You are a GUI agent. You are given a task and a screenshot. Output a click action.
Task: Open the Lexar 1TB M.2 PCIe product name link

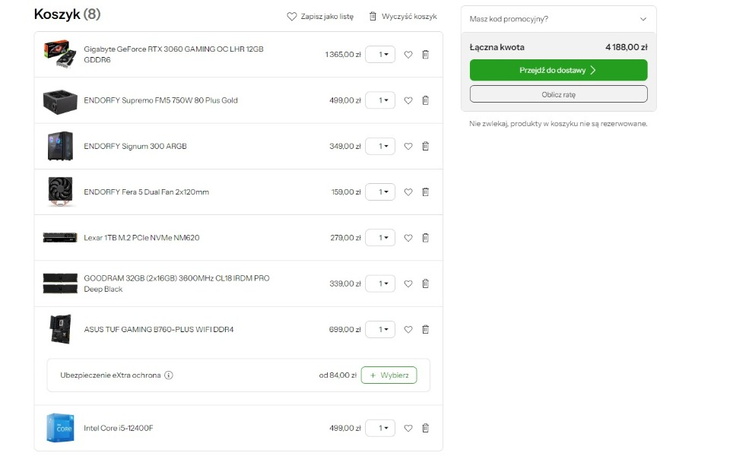click(x=141, y=238)
